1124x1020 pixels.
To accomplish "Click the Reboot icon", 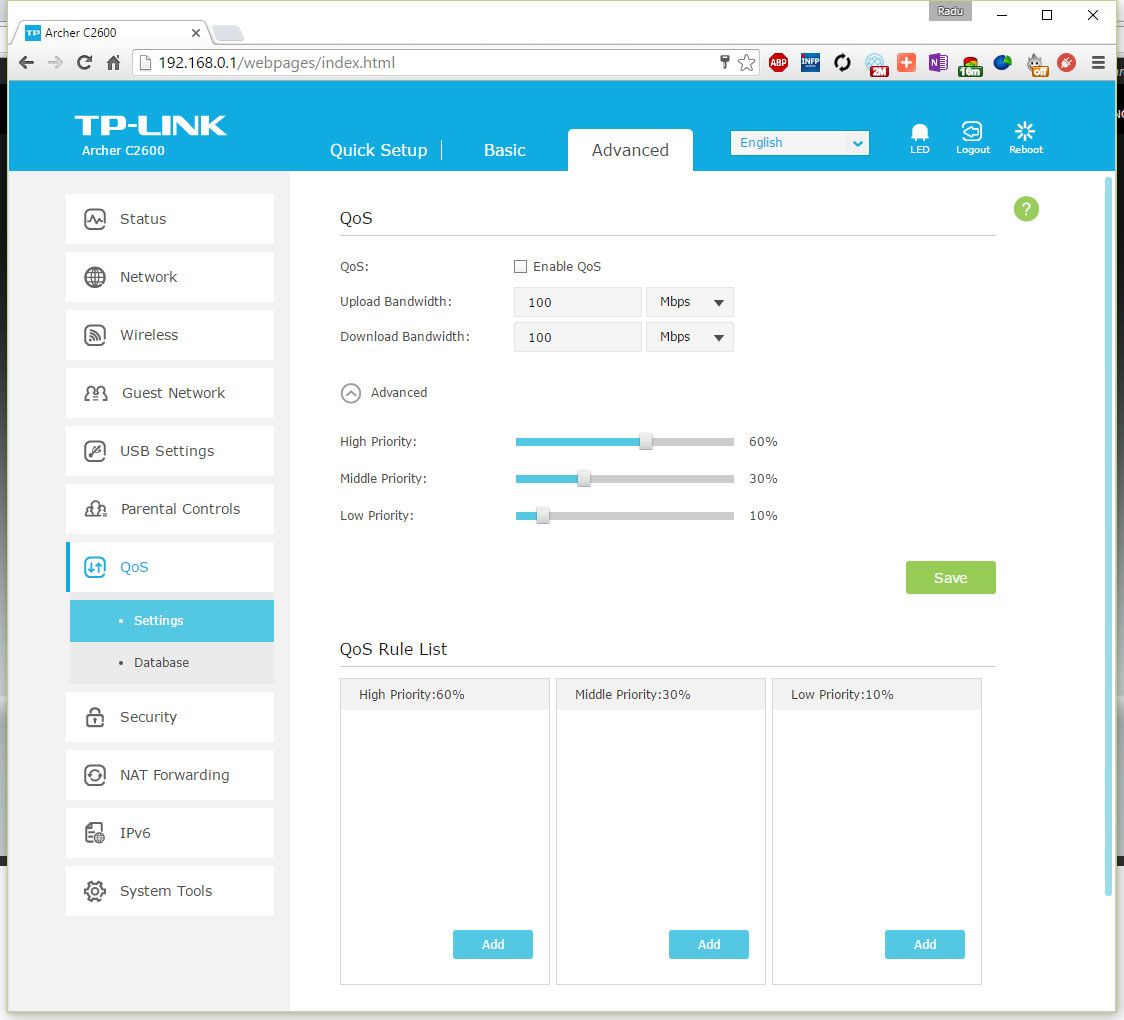I will pyautogui.click(x=1025, y=133).
